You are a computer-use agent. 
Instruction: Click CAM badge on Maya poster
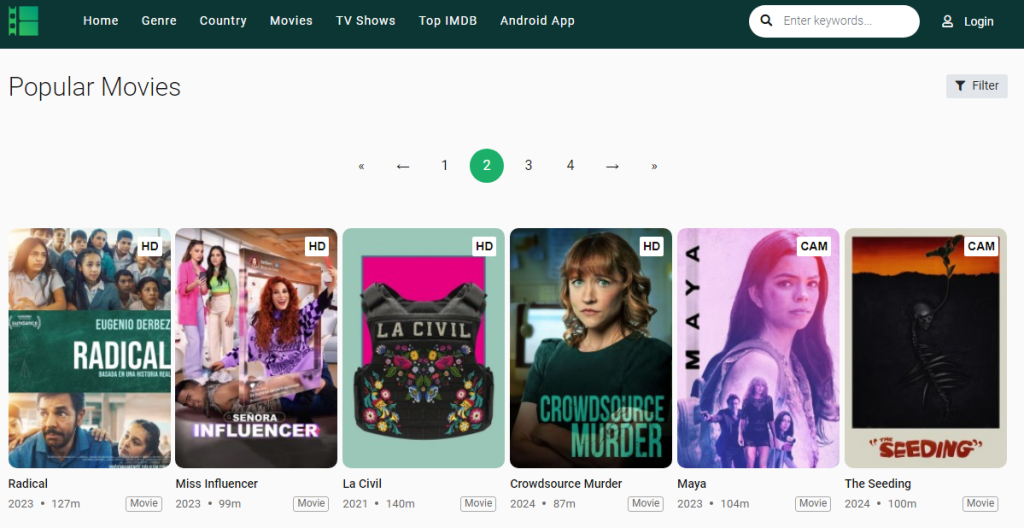[814, 246]
